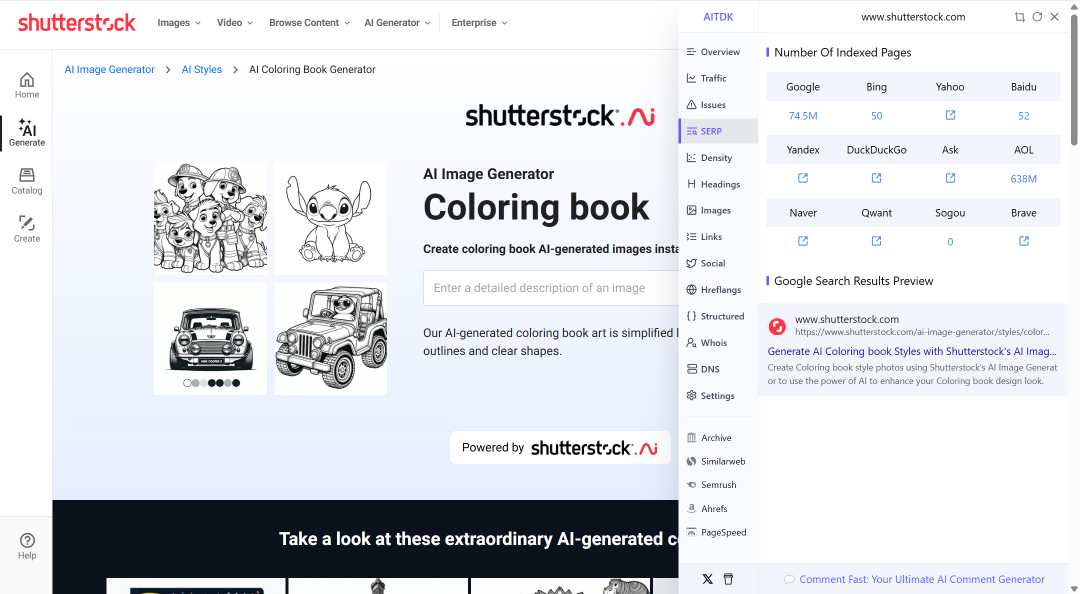Click the trash icon in AITDK footer
This screenshot has width=1080, height=594.
pos(728,579)
